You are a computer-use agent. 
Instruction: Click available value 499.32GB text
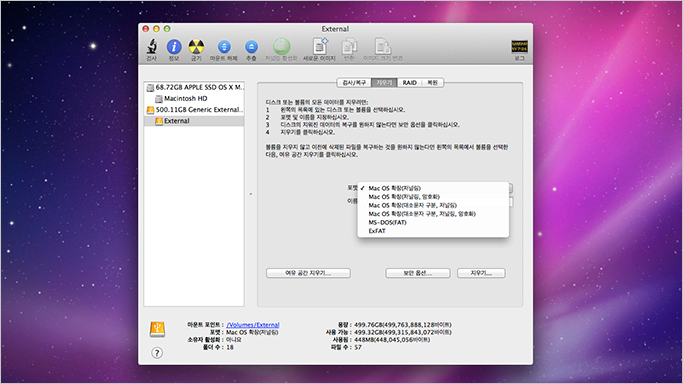[x=403, y=332]
